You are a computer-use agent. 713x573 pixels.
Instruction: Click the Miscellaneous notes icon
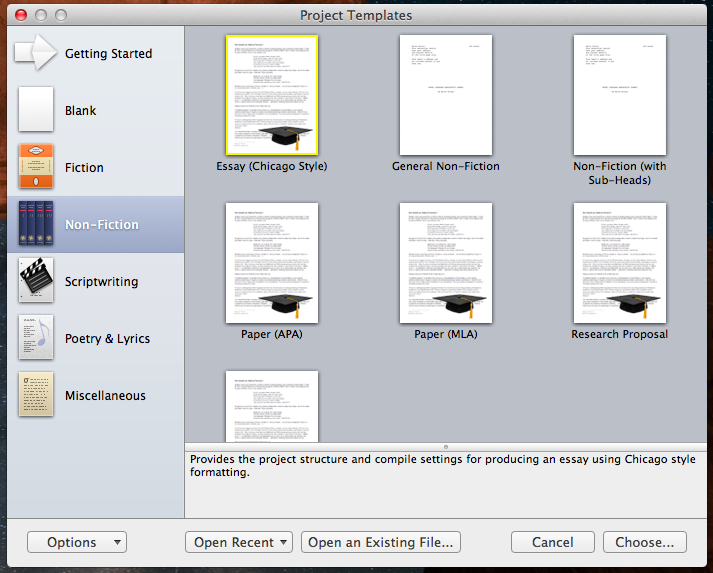[36, 395]
